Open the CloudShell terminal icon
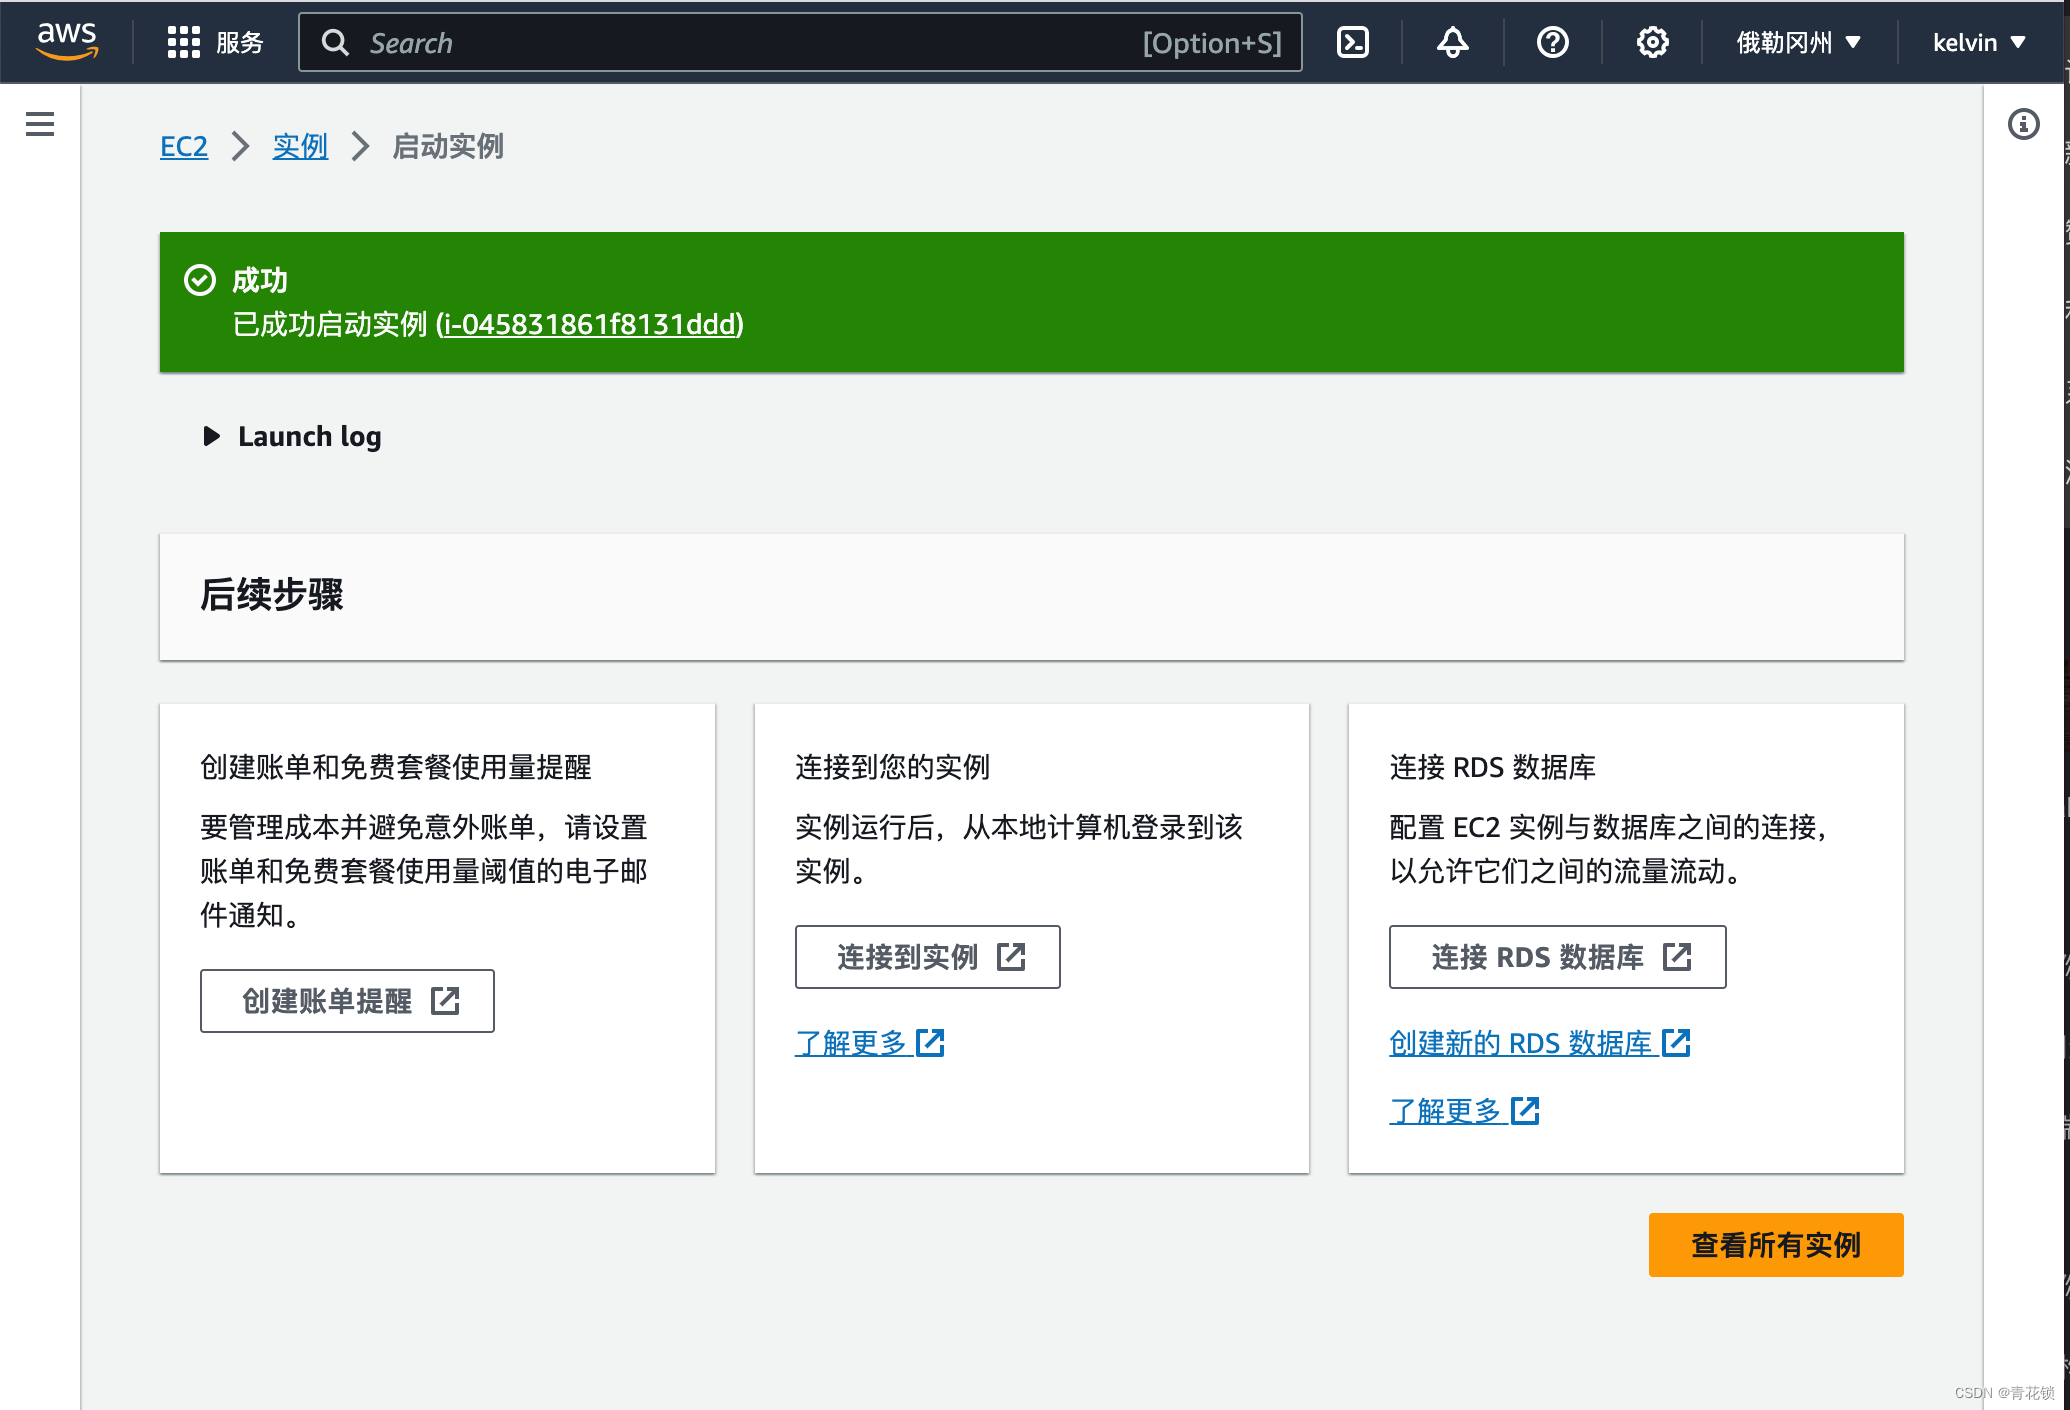2070x1410 pixels. pyautogui.click(x=1352, y=42)
